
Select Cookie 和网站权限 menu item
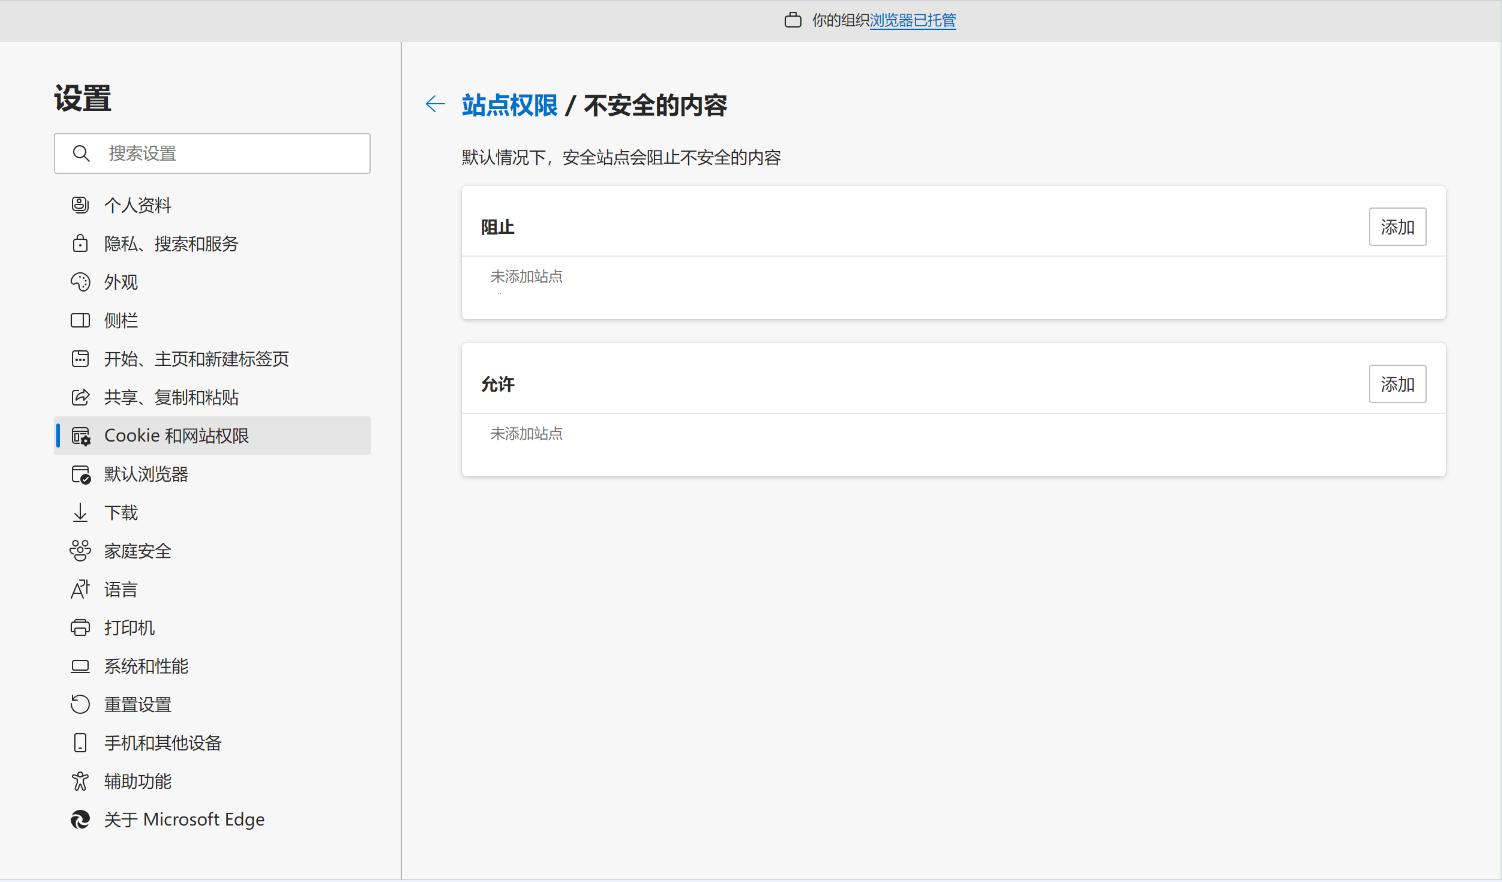pos(212,435)
